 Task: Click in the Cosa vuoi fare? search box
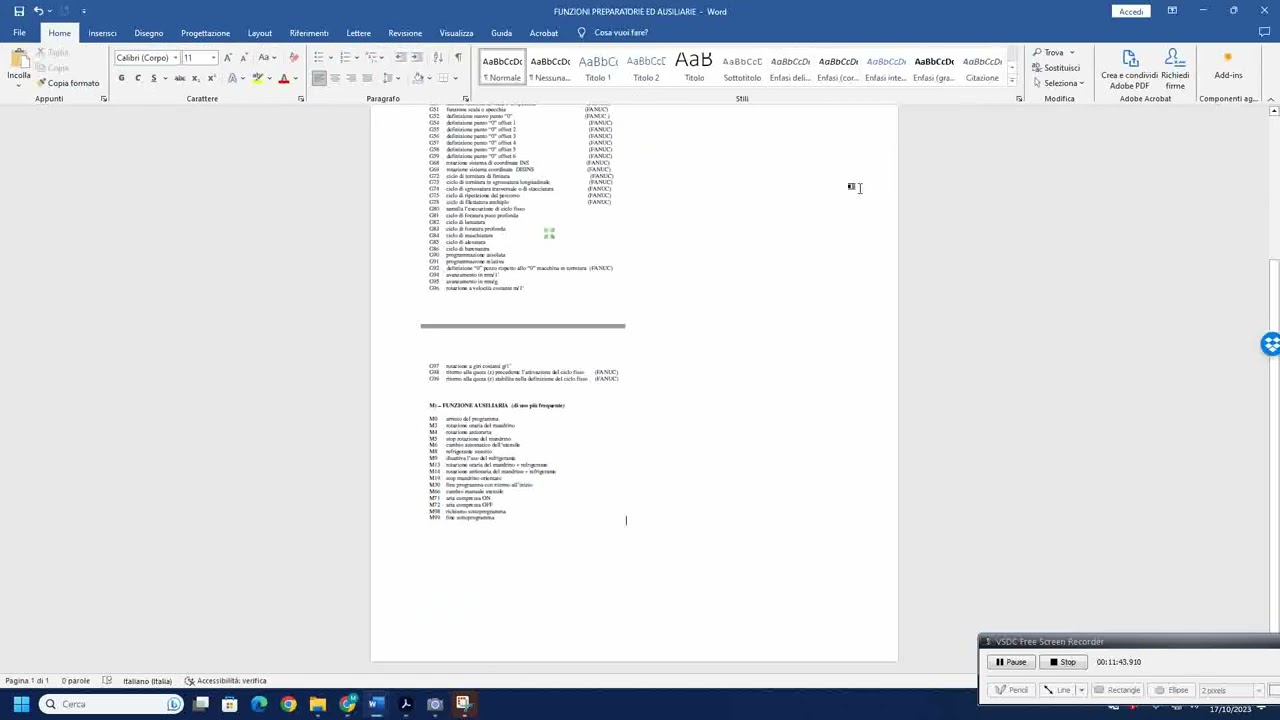pos(620,33)
